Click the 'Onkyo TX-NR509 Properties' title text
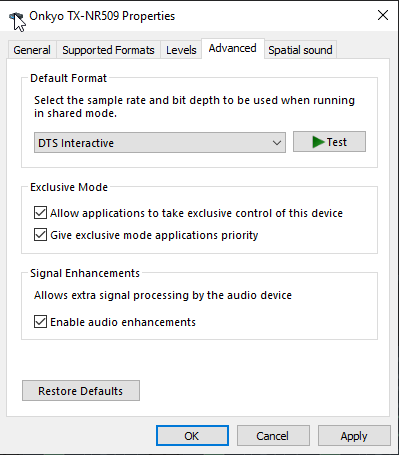The width and height of the screenshot is (399, 455). [x=102, y=16]
